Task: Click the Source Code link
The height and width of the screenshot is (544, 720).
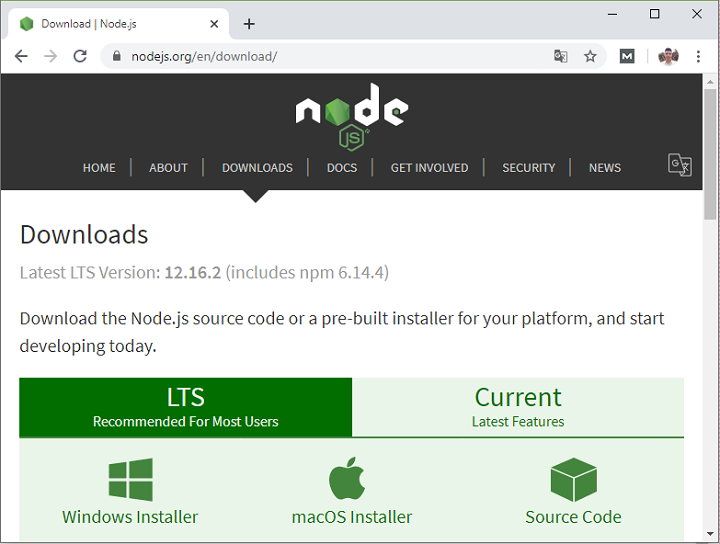Action: (x=574, y=517)
